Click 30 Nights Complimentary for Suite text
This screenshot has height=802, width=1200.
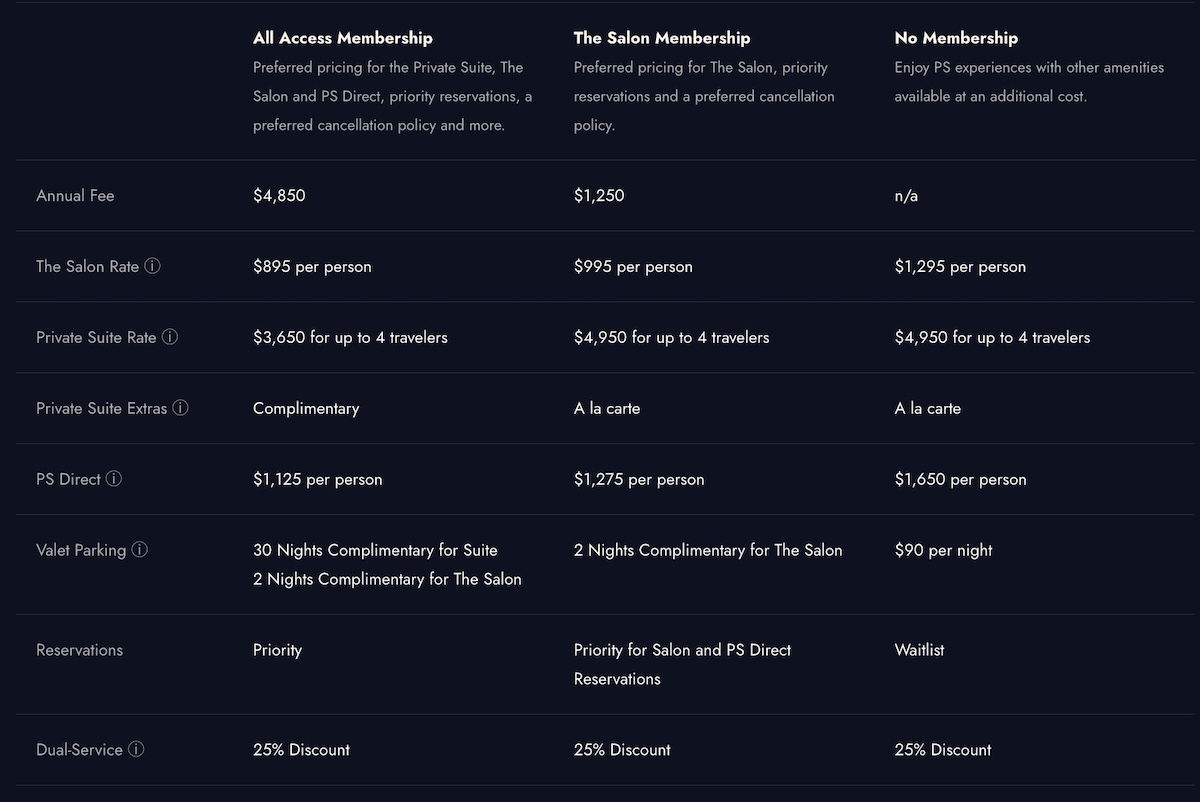click(375, 550)
